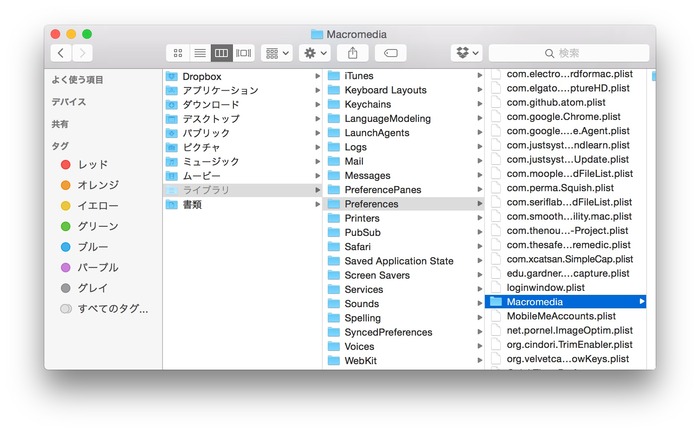Viewport: 700px width, 433px height.
Task: Open the Dropbox toolbar dropdown
Action: tap(467, 53)
